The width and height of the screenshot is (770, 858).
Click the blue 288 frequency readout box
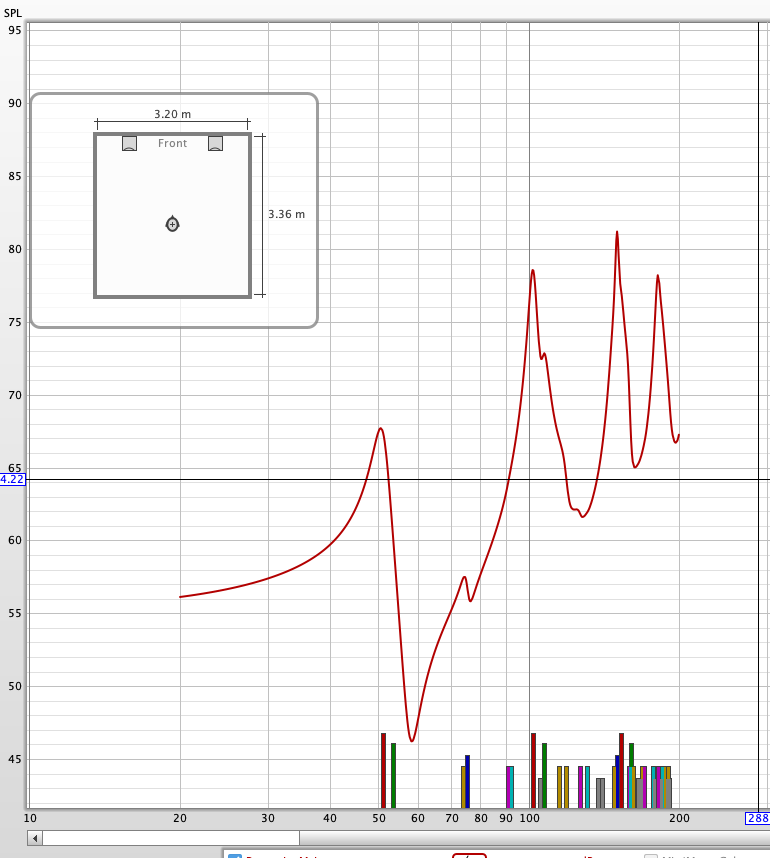757,818
